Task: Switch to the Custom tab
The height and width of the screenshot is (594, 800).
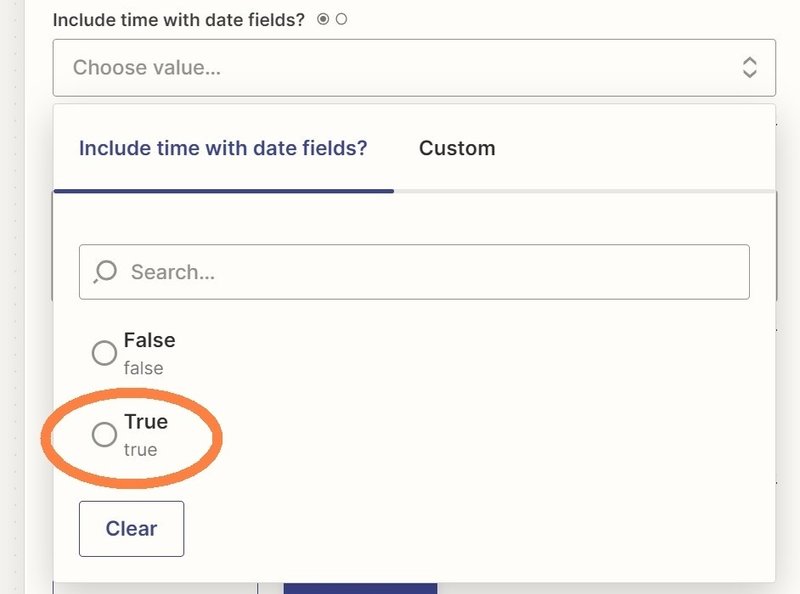Action: click(x=457, y=148)
